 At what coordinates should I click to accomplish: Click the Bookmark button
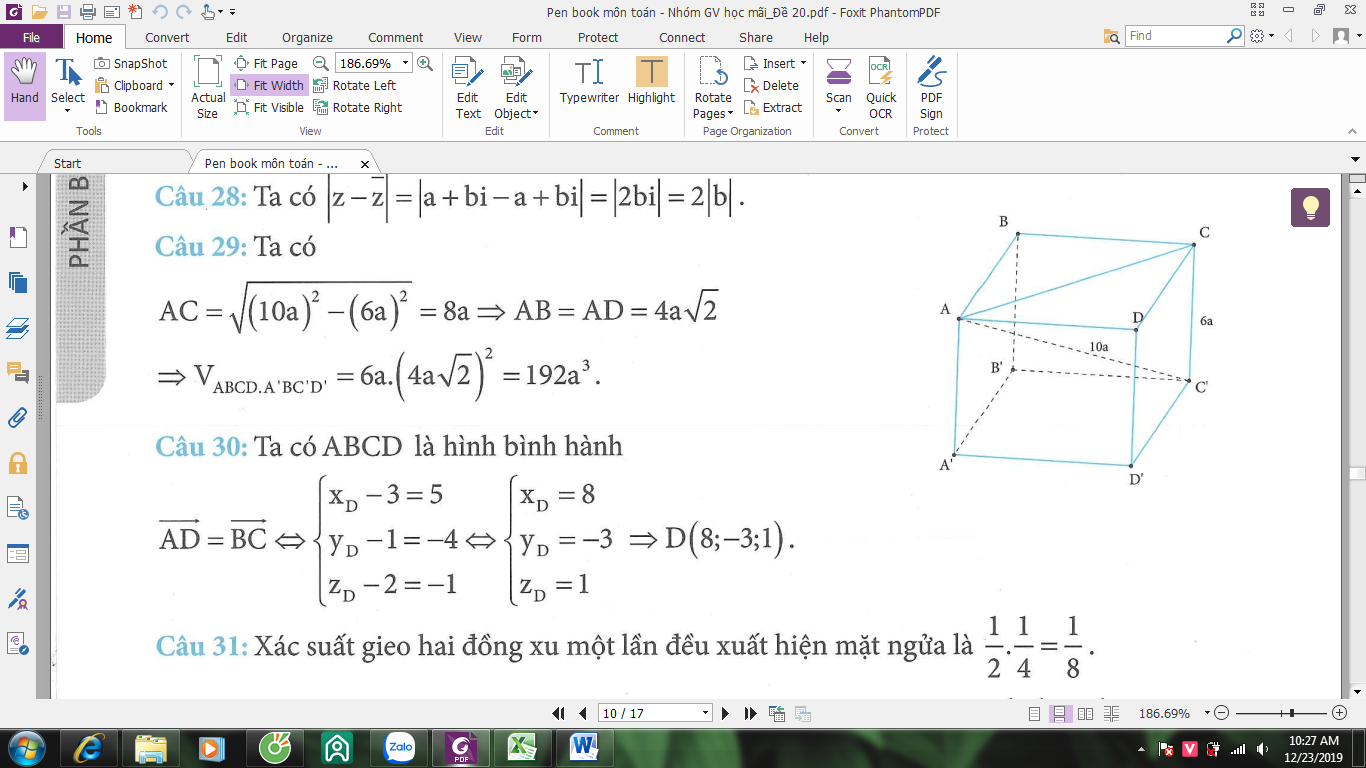132,108
